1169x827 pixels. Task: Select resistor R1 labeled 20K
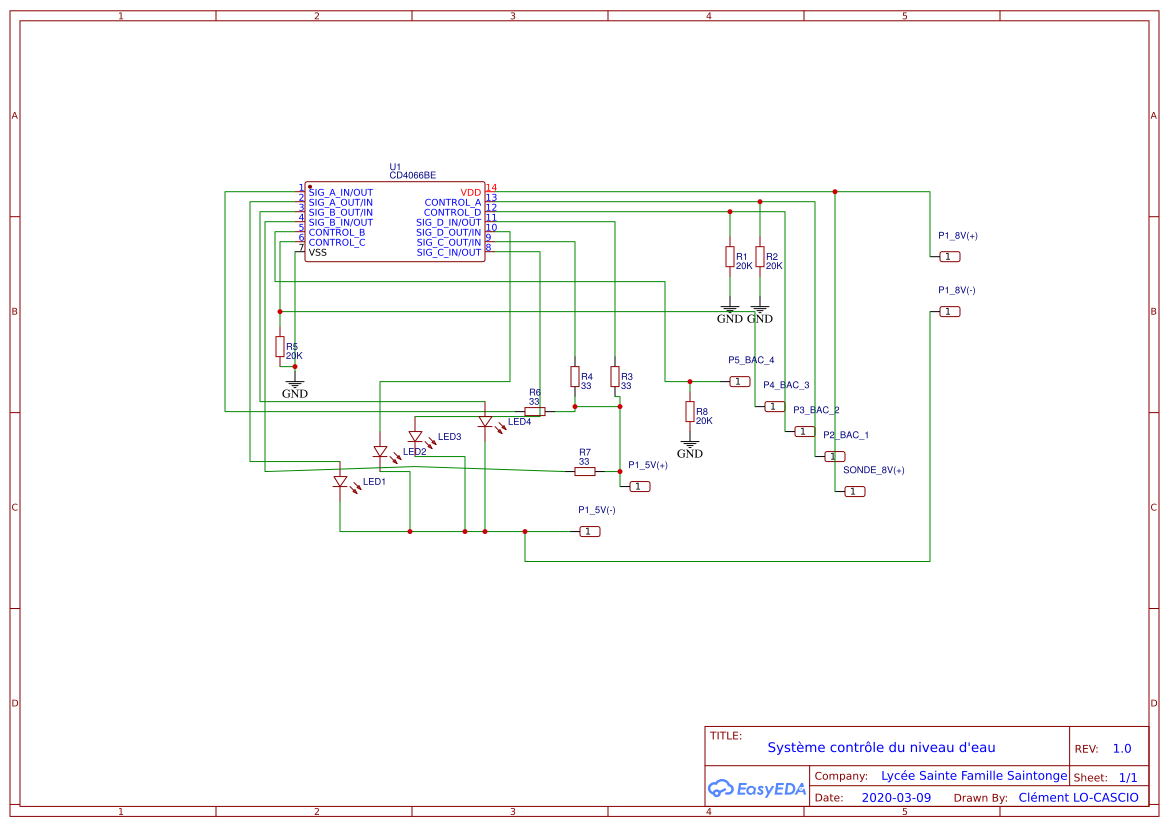coord(730,258)
